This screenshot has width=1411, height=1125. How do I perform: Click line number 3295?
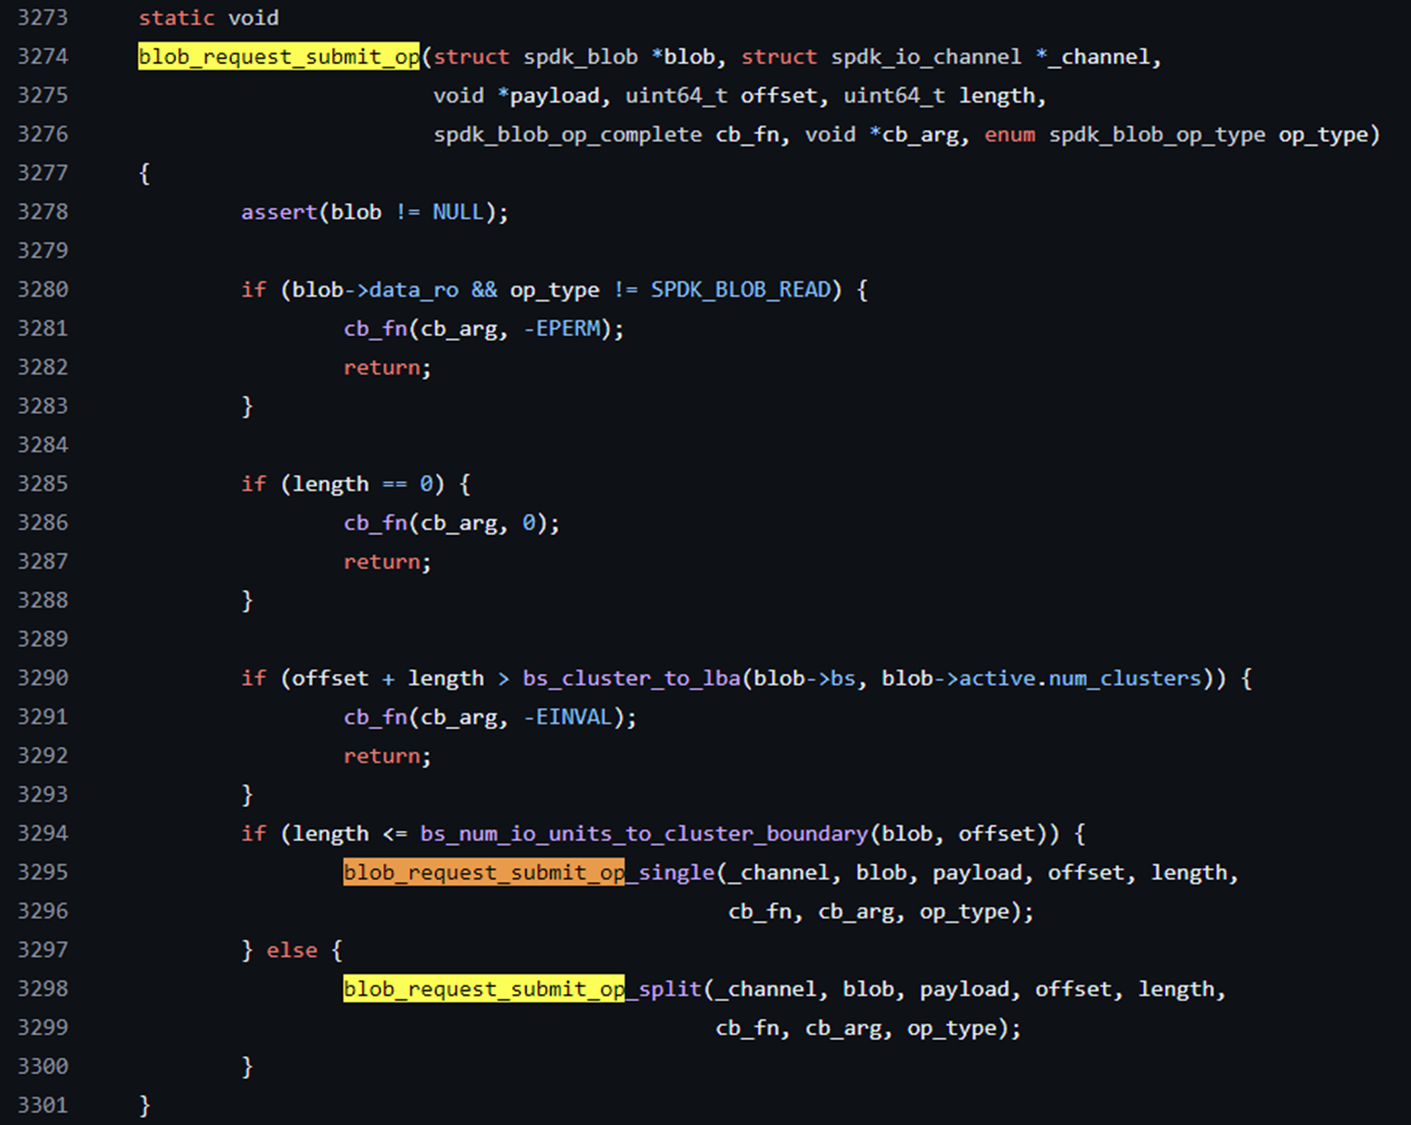click(43, 872)
